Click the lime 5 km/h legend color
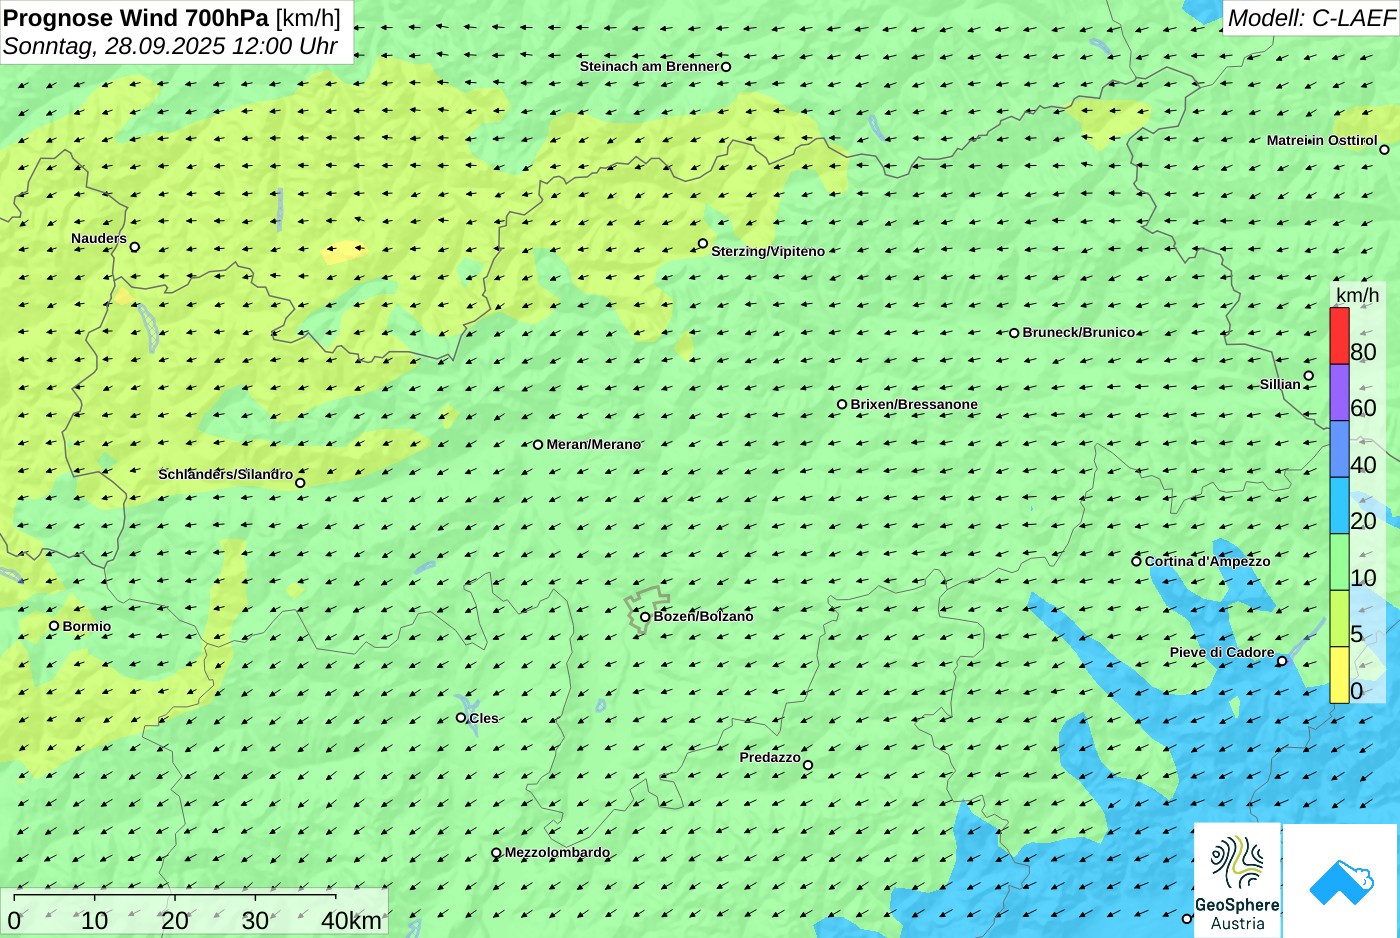 coord(1339,619)
